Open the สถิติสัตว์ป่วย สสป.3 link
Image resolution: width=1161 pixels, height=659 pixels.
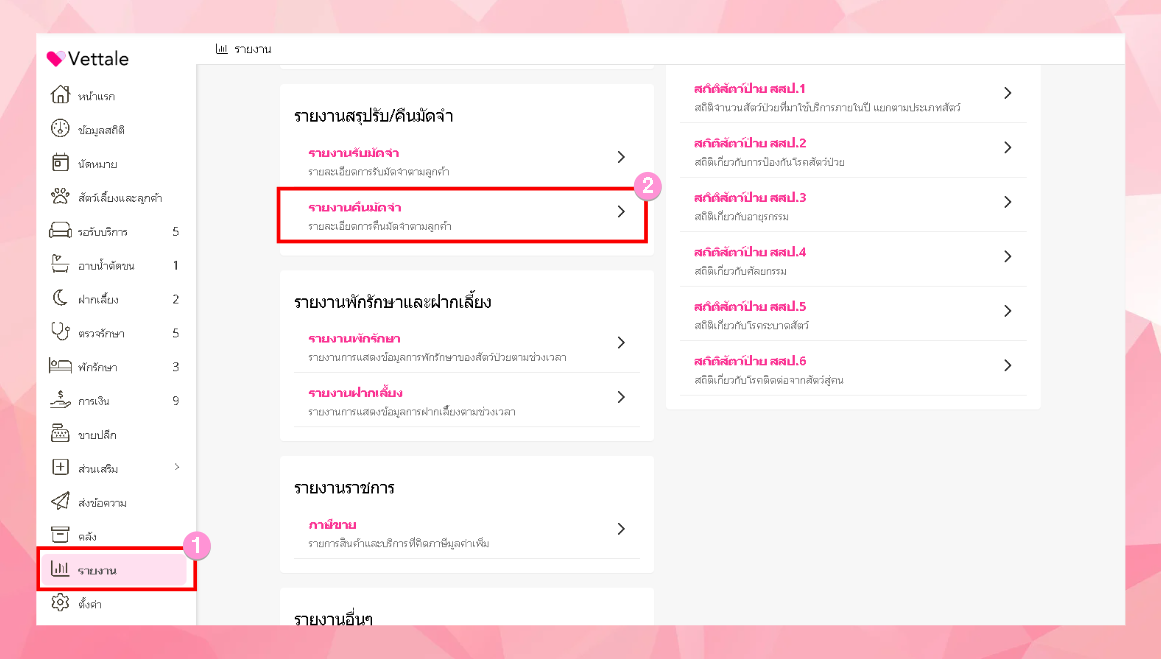(750, 197)
